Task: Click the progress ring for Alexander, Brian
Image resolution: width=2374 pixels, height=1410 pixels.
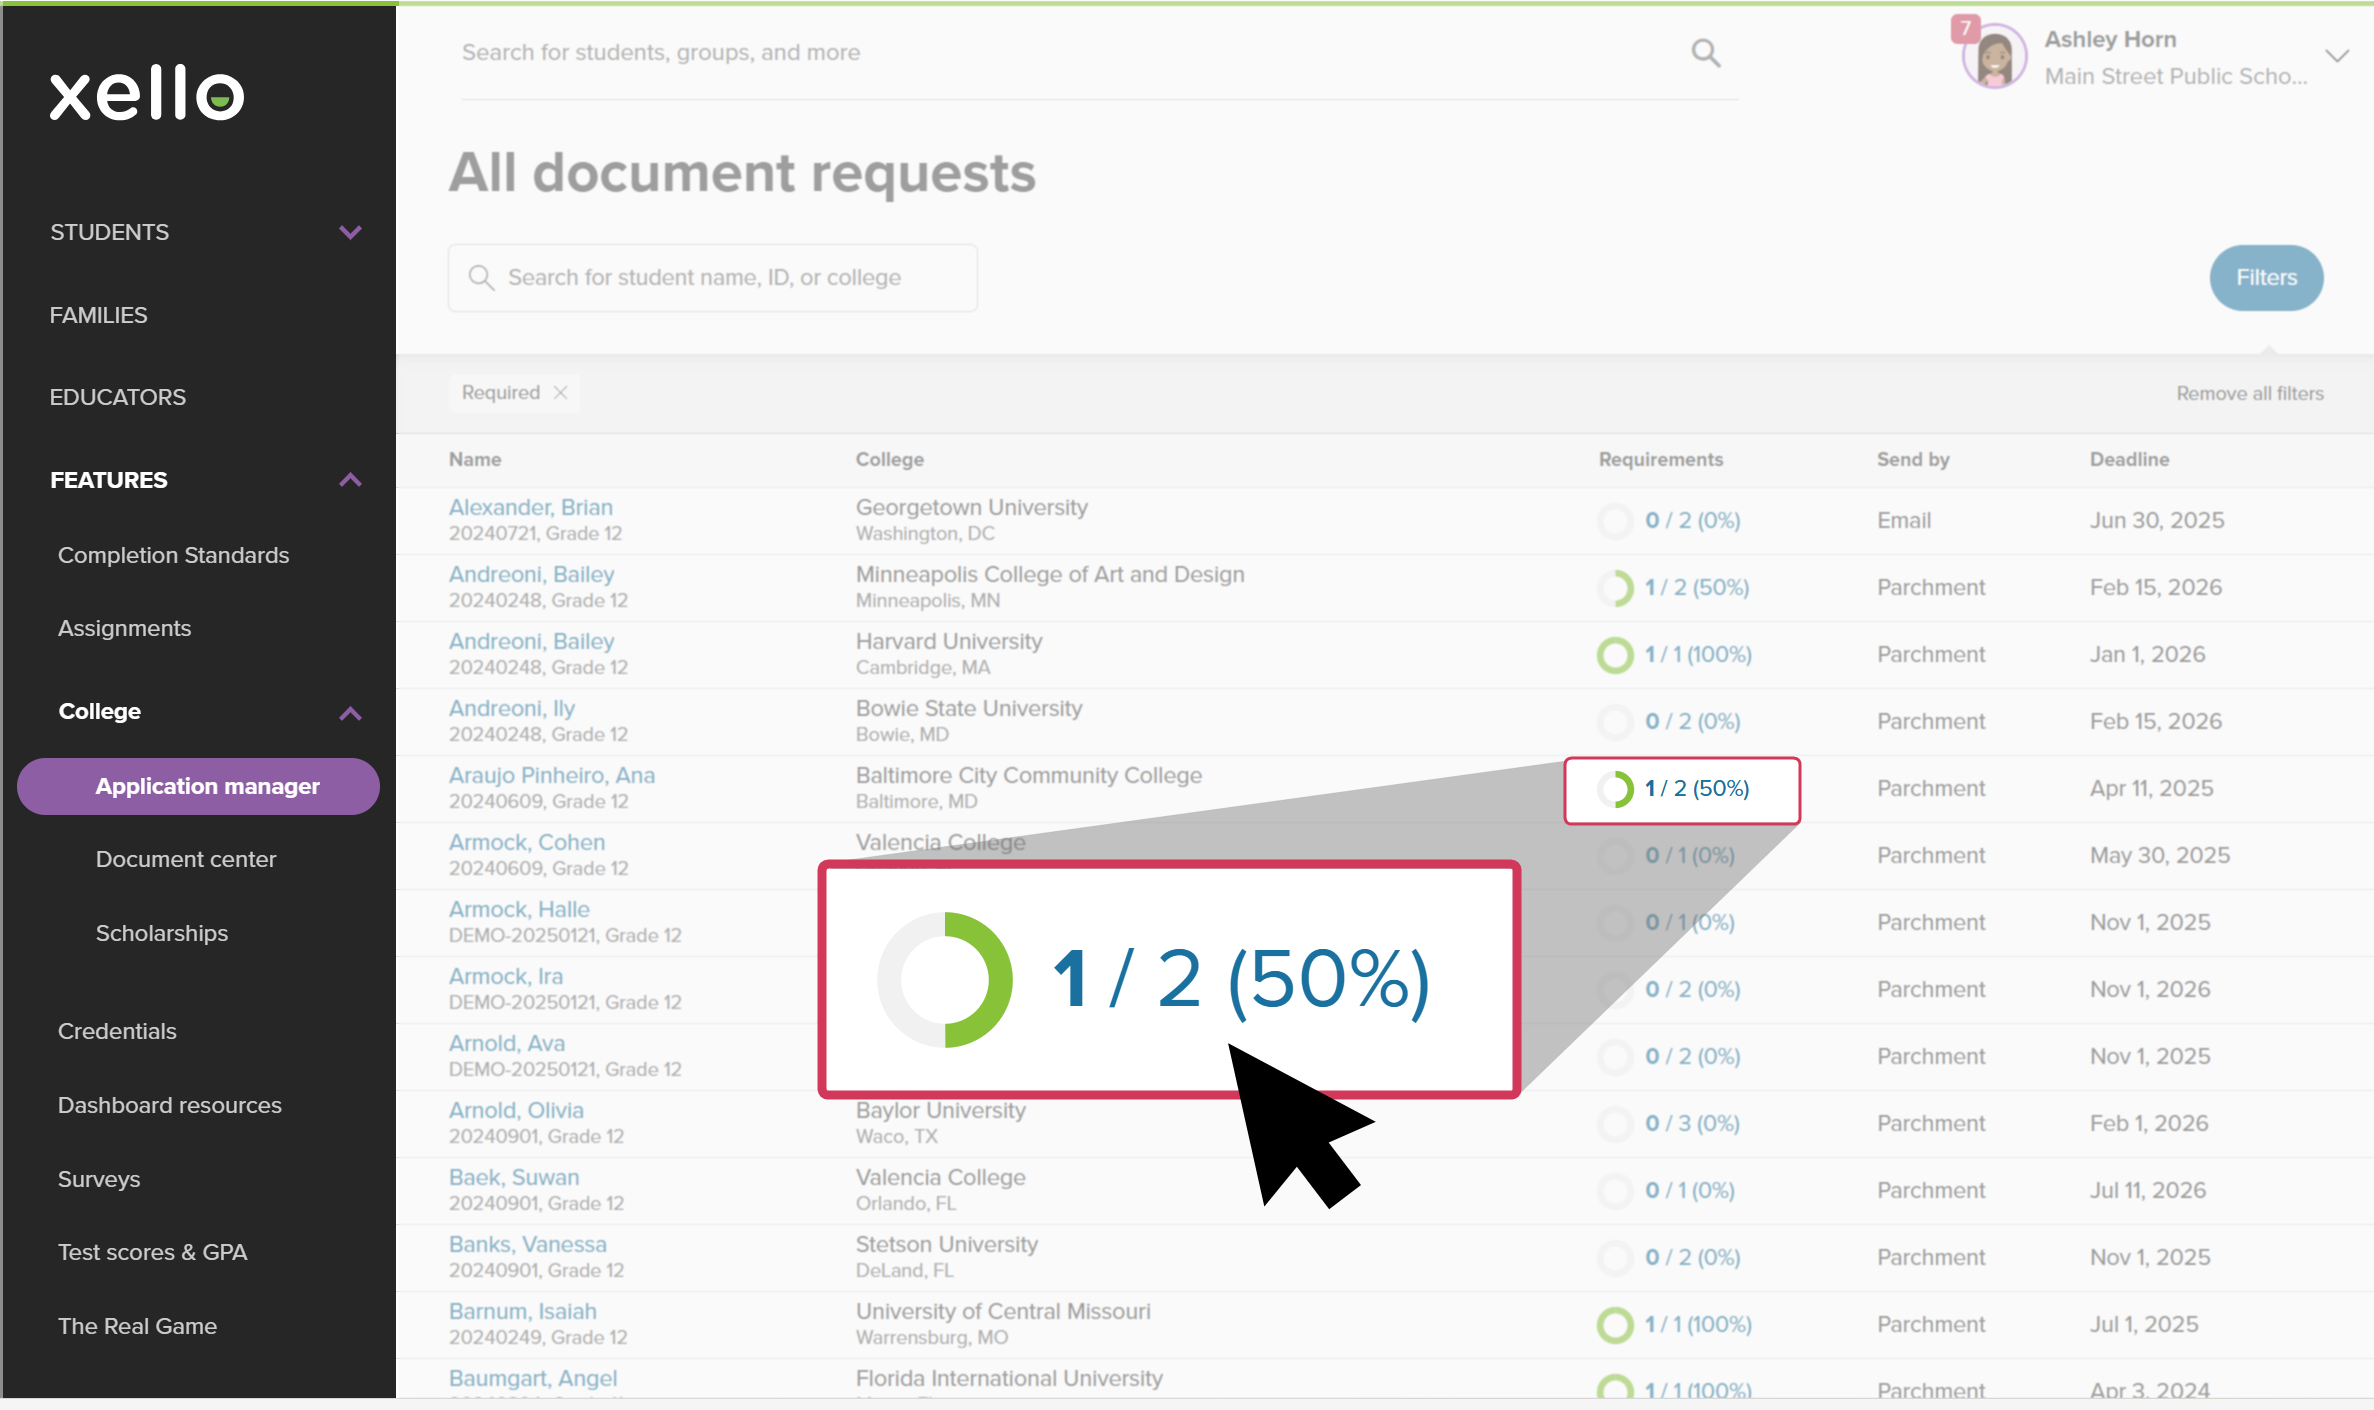Action: click(x=1615, y=521)
